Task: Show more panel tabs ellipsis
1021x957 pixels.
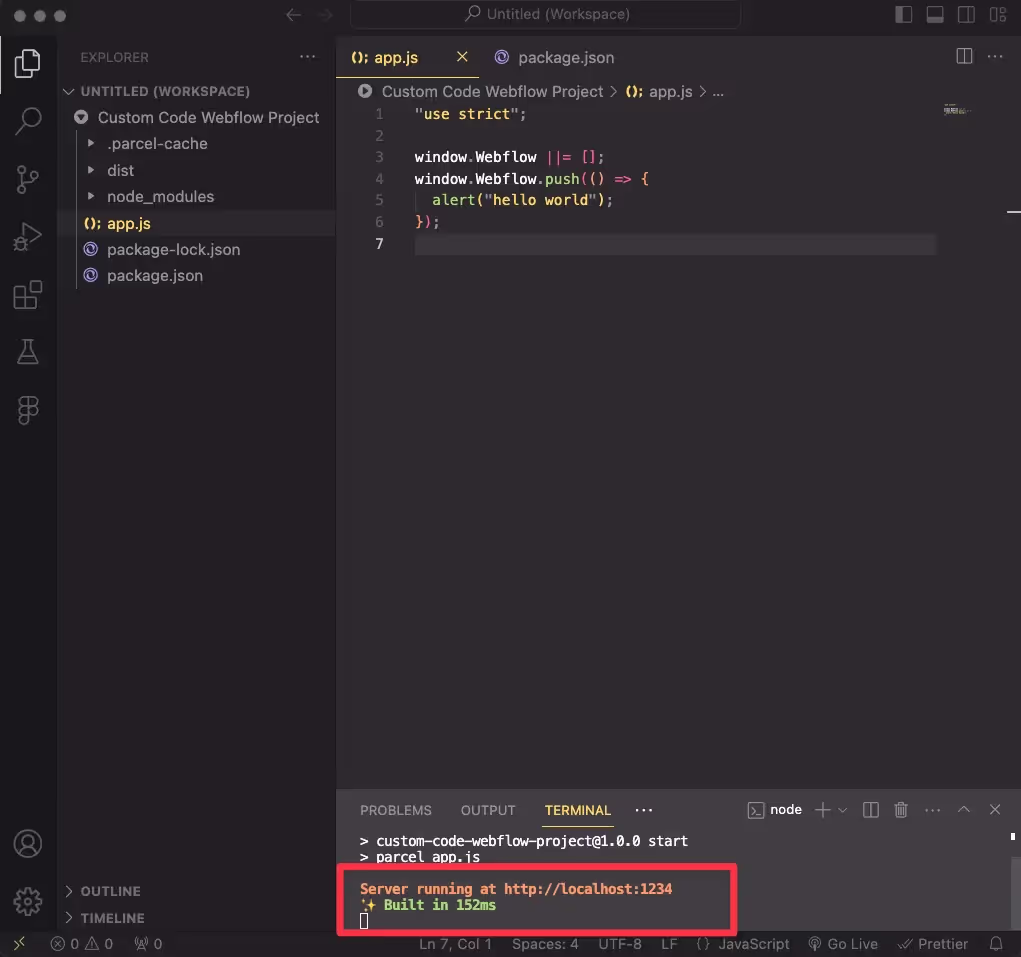Action: click(643, 811)
